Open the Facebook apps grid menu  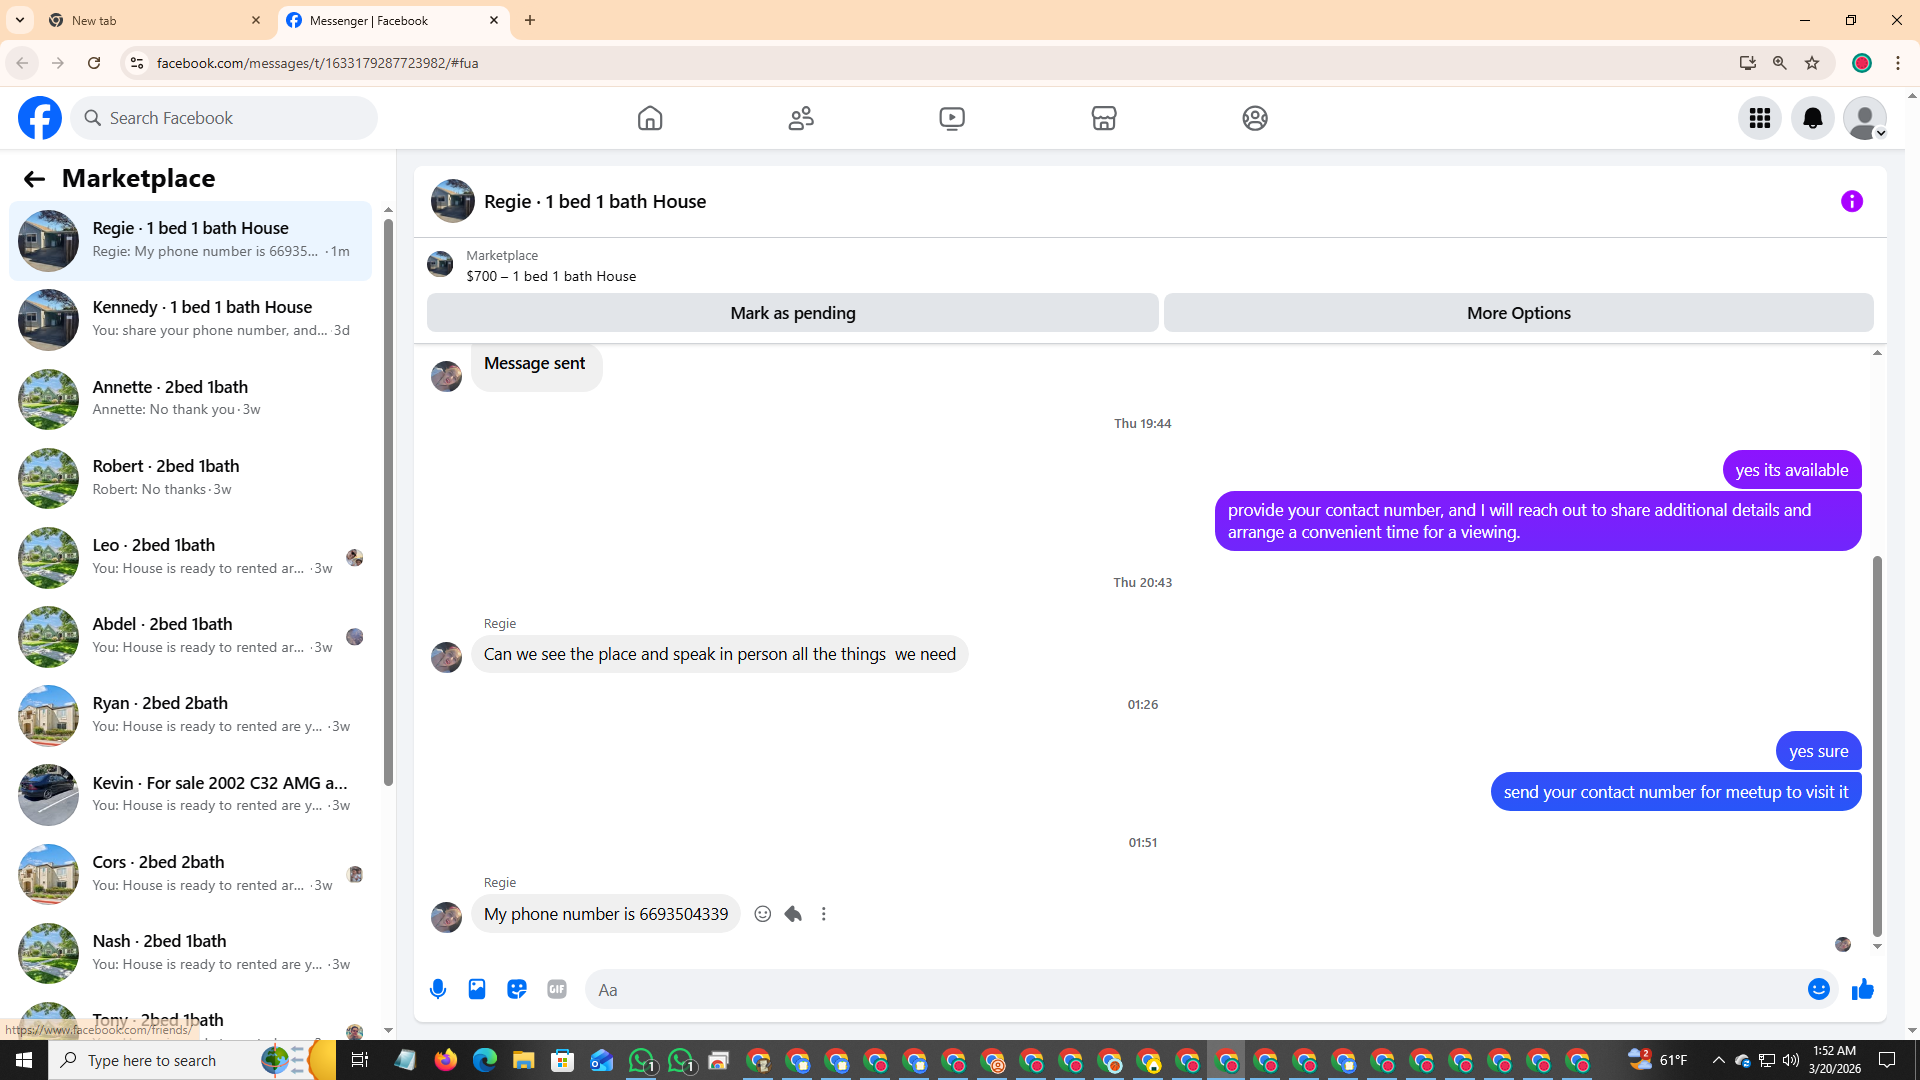(x=1759, y=118)
